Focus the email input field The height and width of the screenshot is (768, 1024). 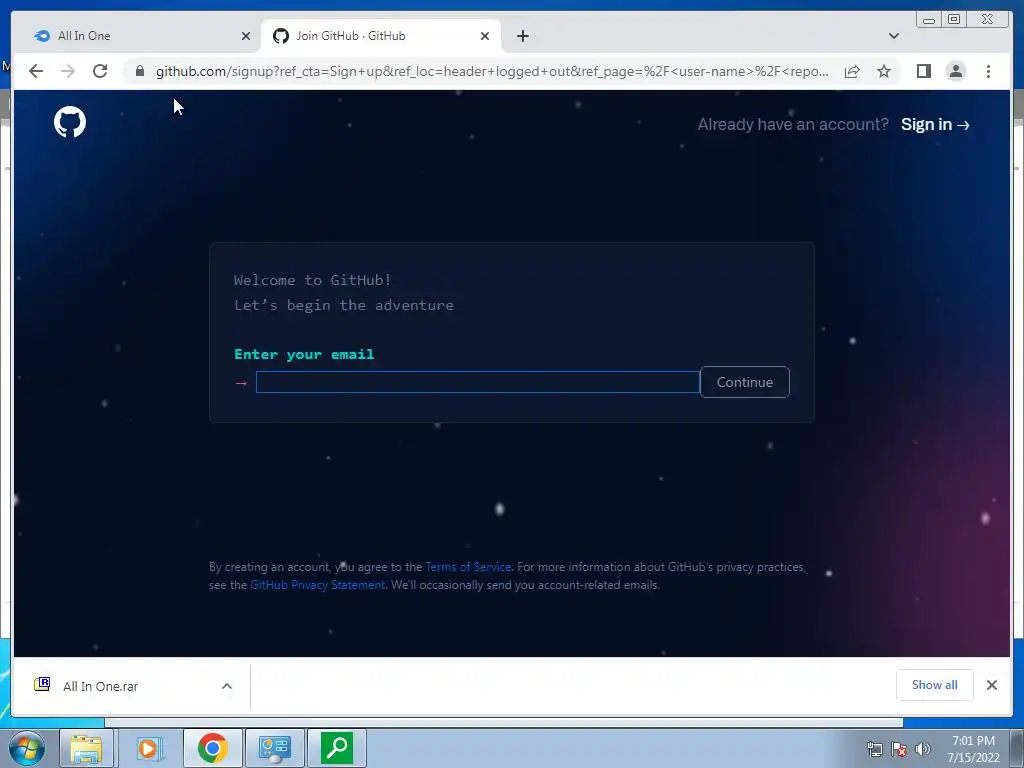pos(477,382)
